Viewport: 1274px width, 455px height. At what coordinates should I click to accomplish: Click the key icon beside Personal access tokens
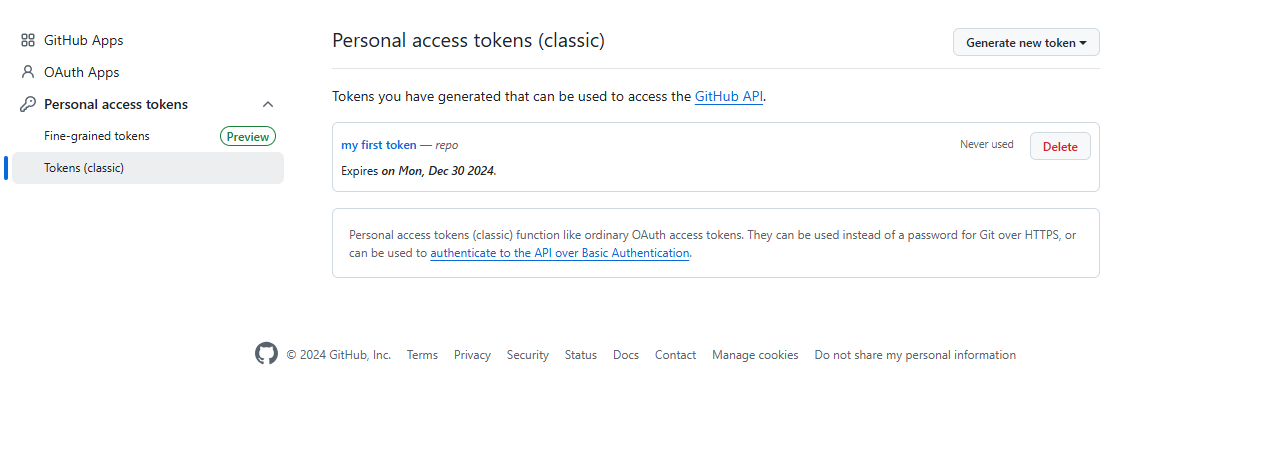[28, 104]
